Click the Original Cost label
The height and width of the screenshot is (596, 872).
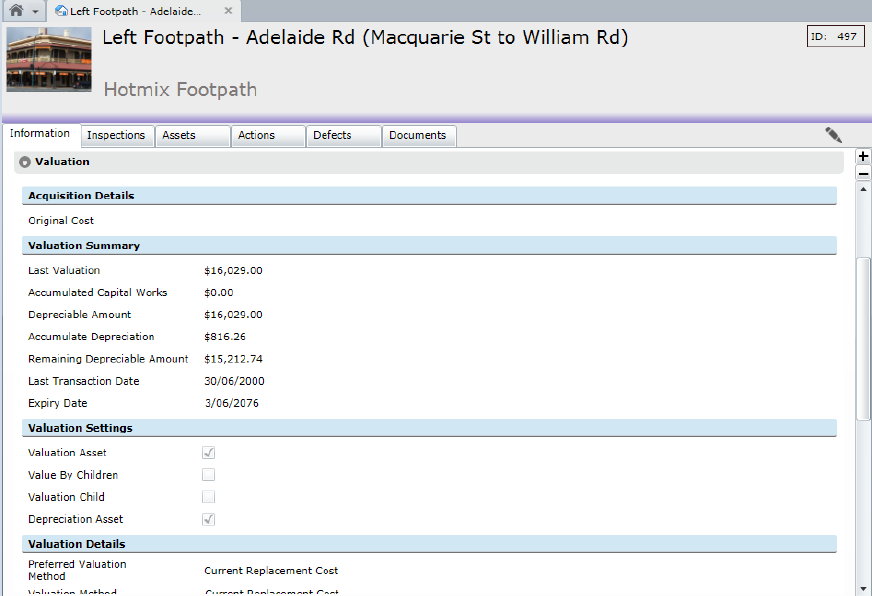61,221
